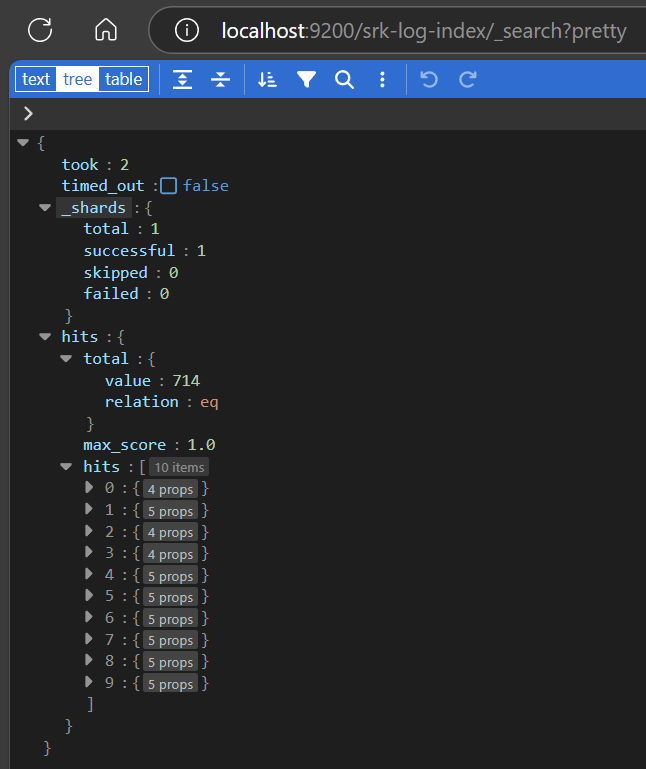646x769 pixels.
Task: Click the undo arrow in toolbar
Action: pos(429,80)
